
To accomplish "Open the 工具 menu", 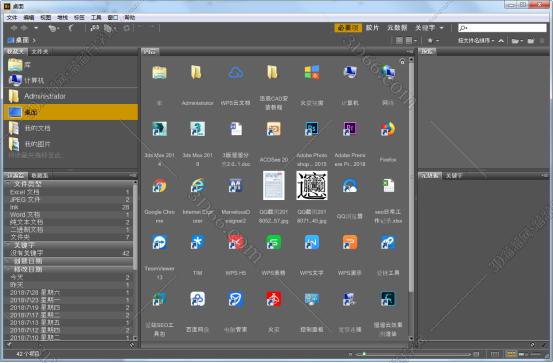I will coord(96,17).
